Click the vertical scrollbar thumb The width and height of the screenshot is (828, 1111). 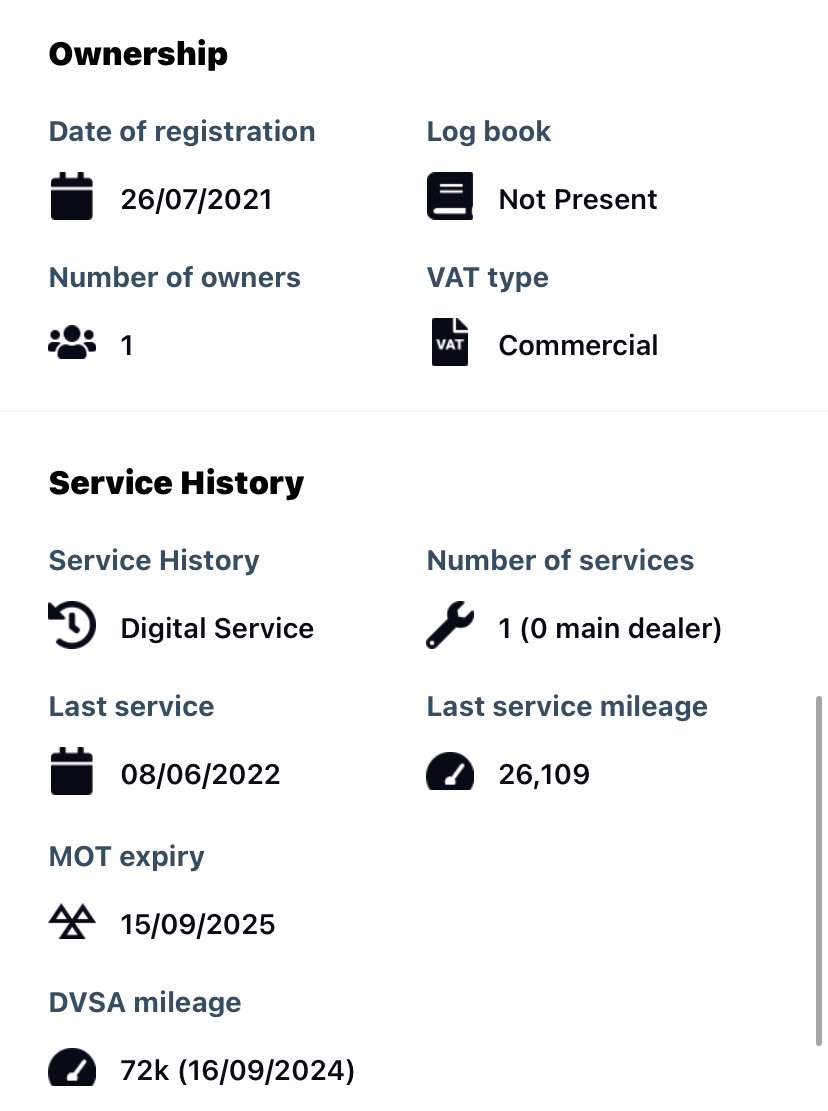click(819, 871)
